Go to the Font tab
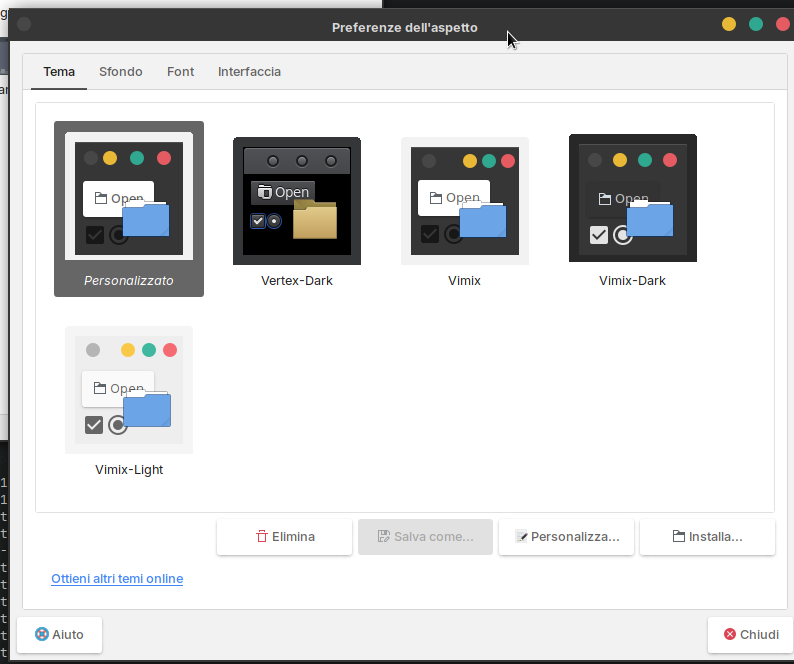 point(180,72)
